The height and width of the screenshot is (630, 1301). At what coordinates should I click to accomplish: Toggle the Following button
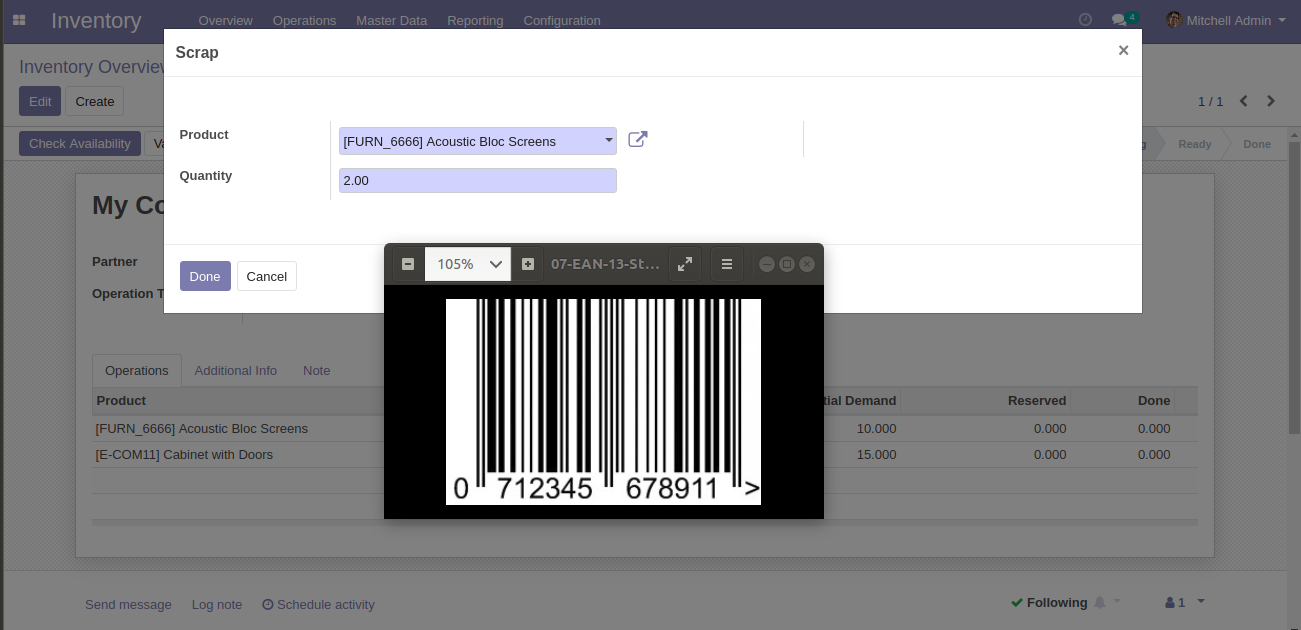point(1049,602)
